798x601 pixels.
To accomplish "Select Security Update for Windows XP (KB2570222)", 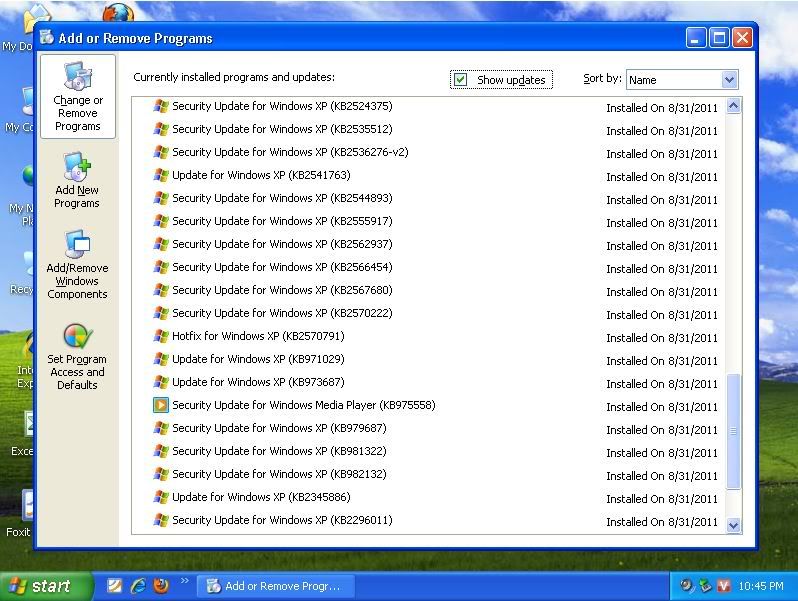I will 282,313.
